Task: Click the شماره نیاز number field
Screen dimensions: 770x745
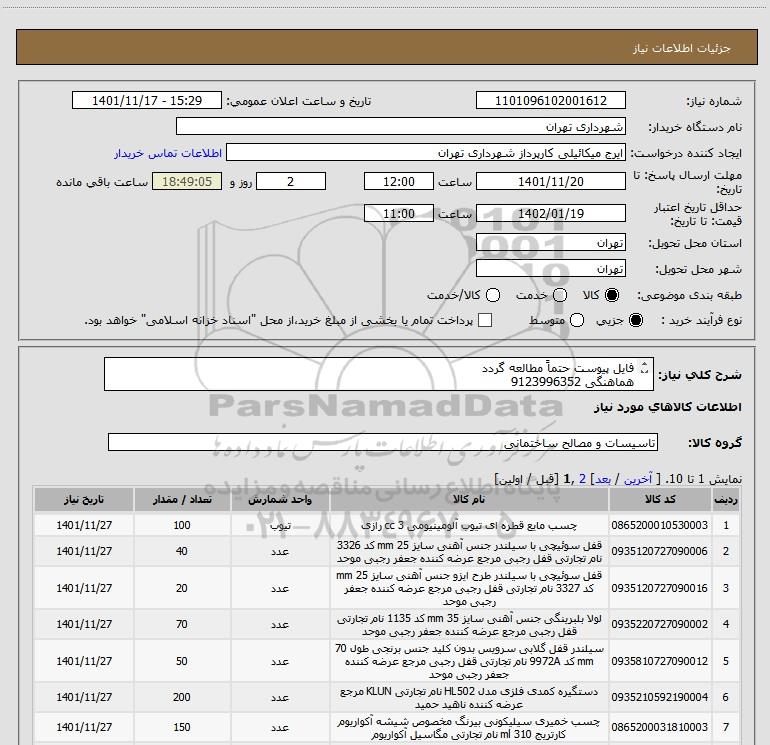Action: [x=551, y=101]
